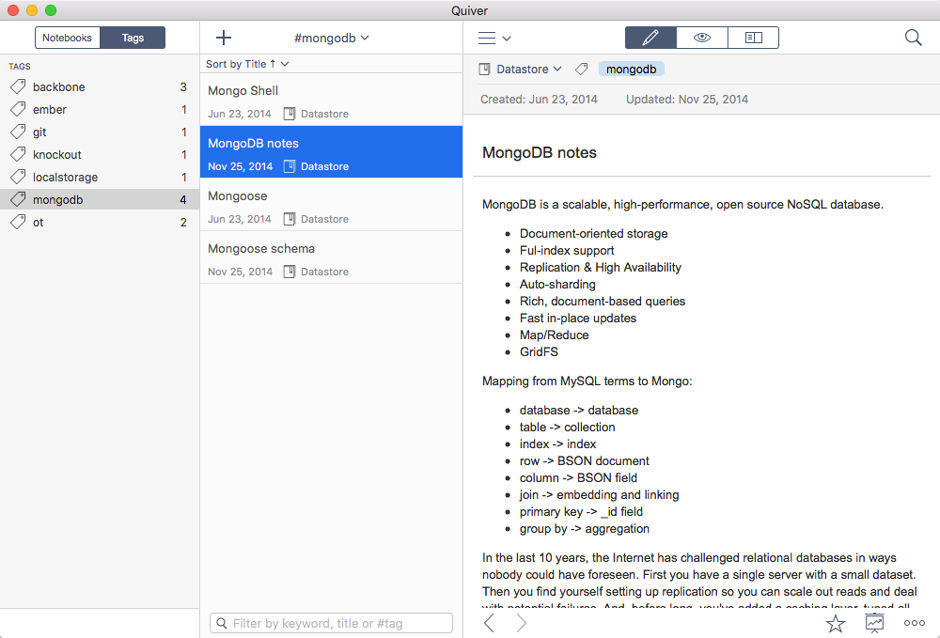Click the localstorage tag icon
This screenshot has height=638, width=940.
pyautogui.click(x=18, y=177)
